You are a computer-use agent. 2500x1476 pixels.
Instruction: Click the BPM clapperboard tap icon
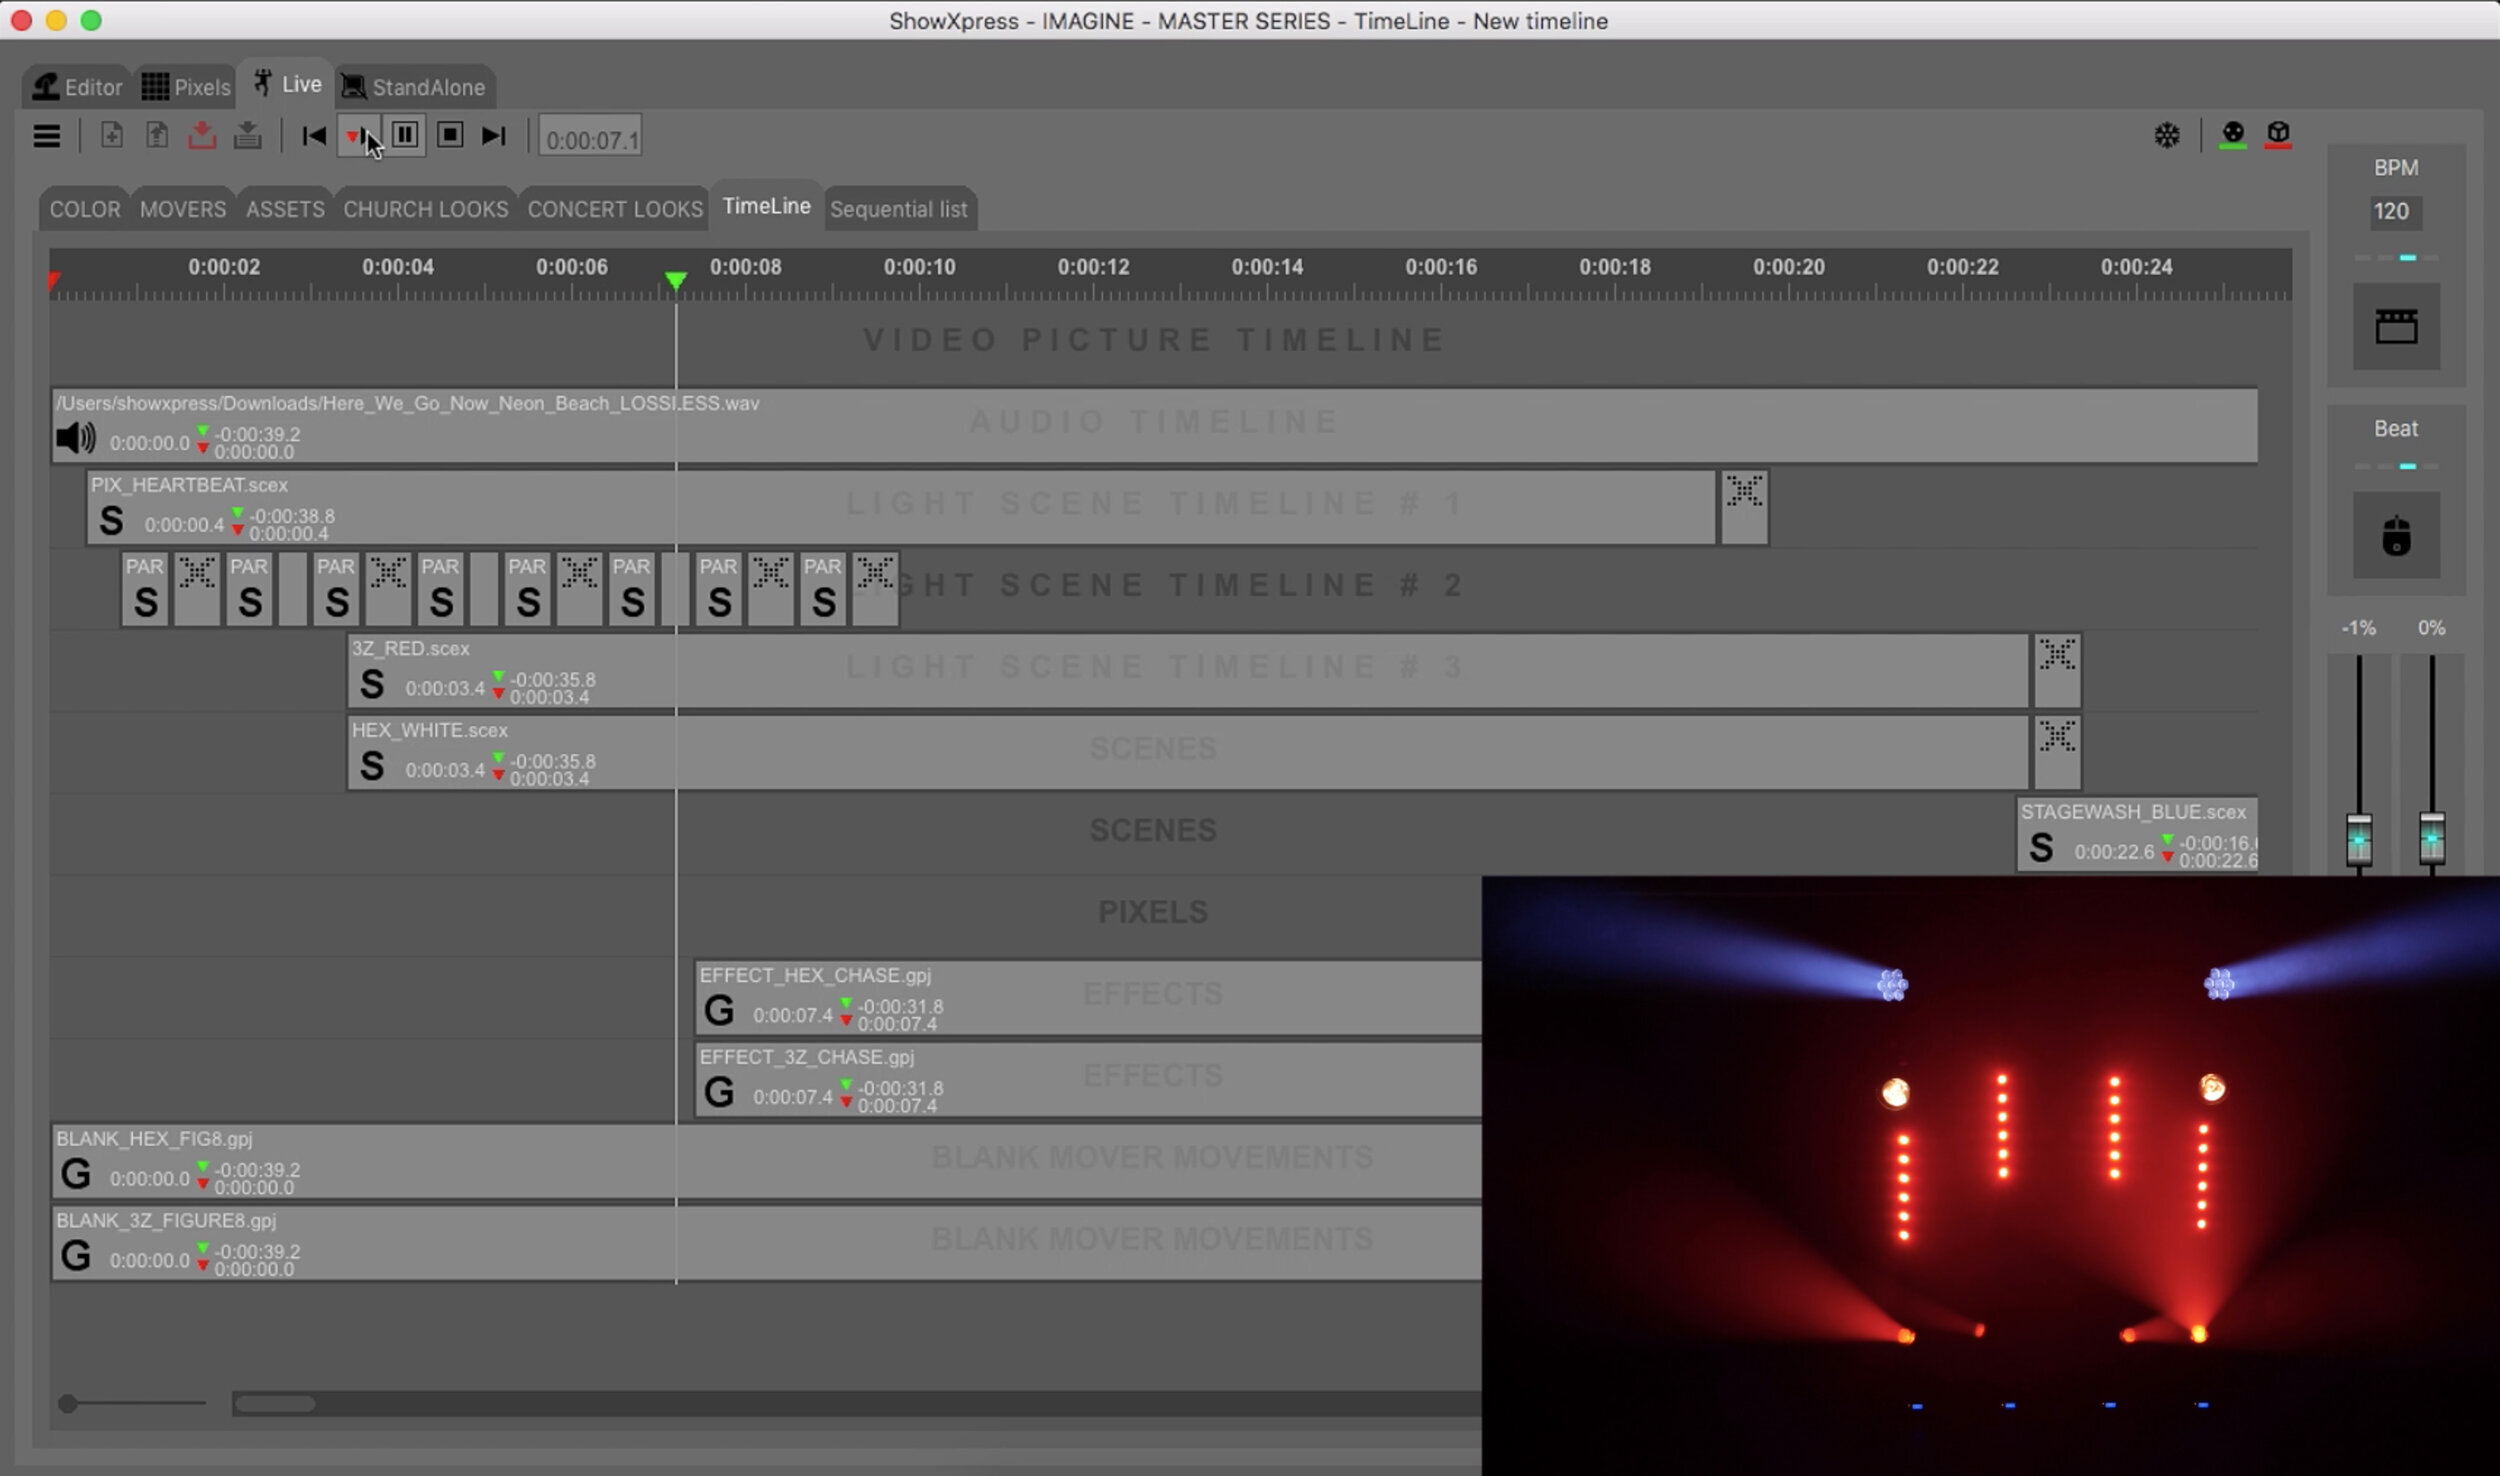click(x=2396, y=326)
